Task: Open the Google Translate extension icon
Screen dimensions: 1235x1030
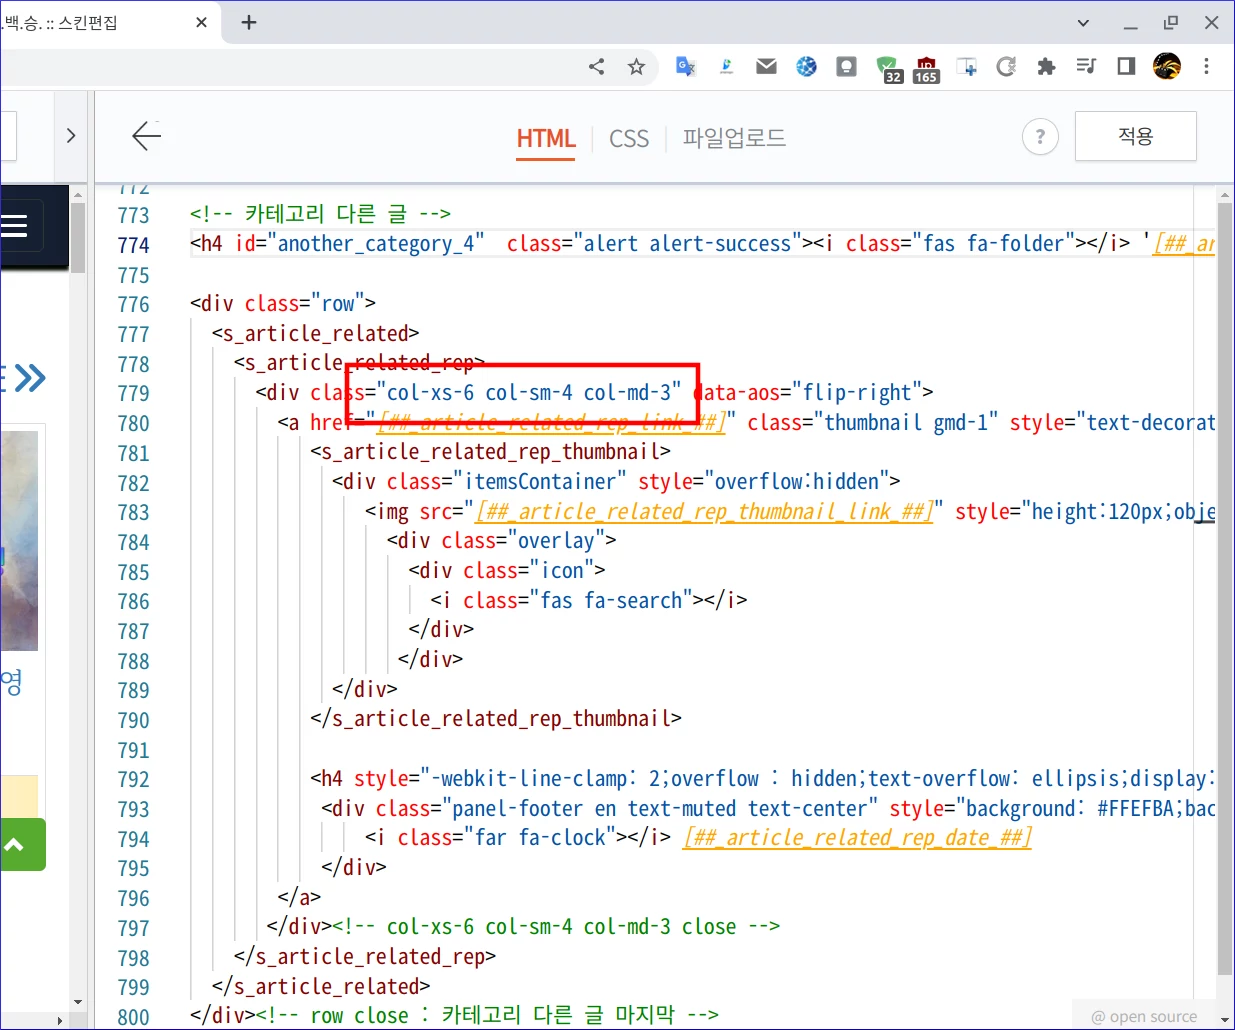Action: click(x=686, y=67)
